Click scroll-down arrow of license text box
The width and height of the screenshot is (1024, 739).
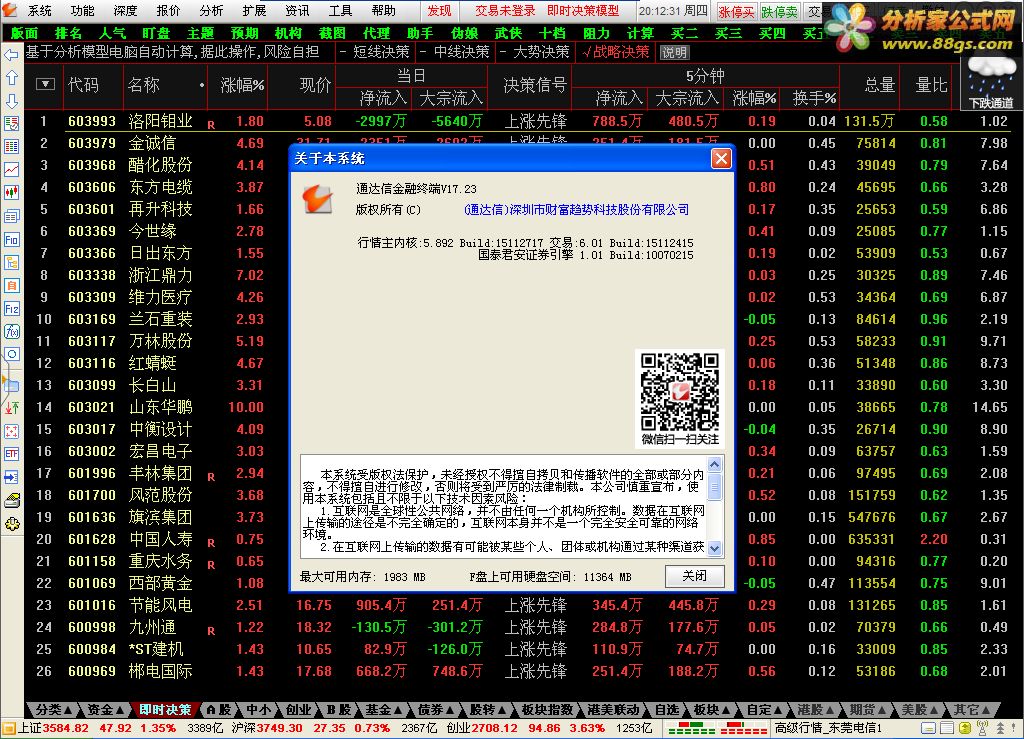coord(714,548)
